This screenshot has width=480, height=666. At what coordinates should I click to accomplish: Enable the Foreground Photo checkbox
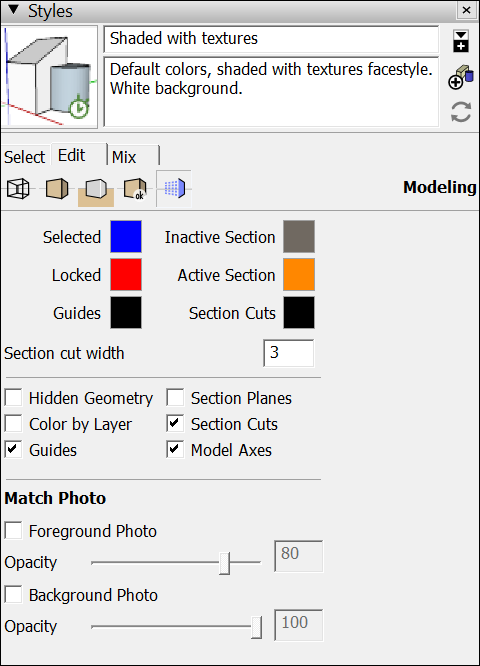tap(14, 531)
